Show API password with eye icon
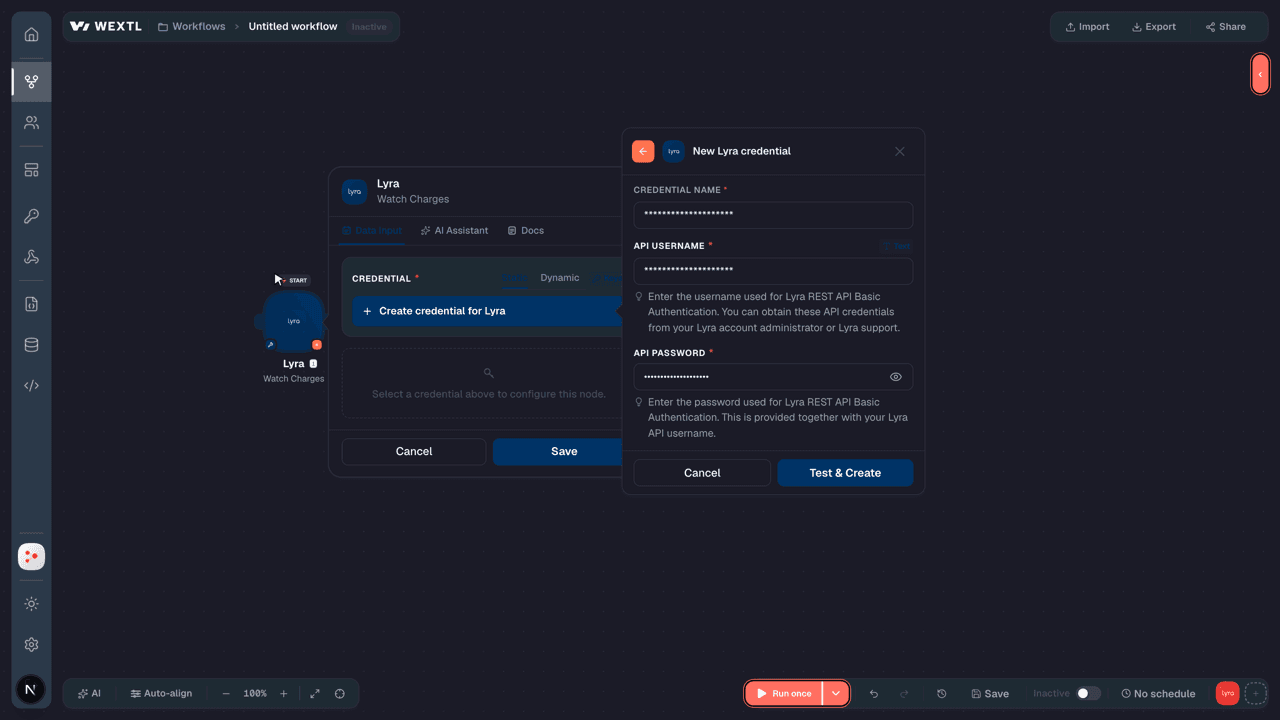 click(896, 377)
